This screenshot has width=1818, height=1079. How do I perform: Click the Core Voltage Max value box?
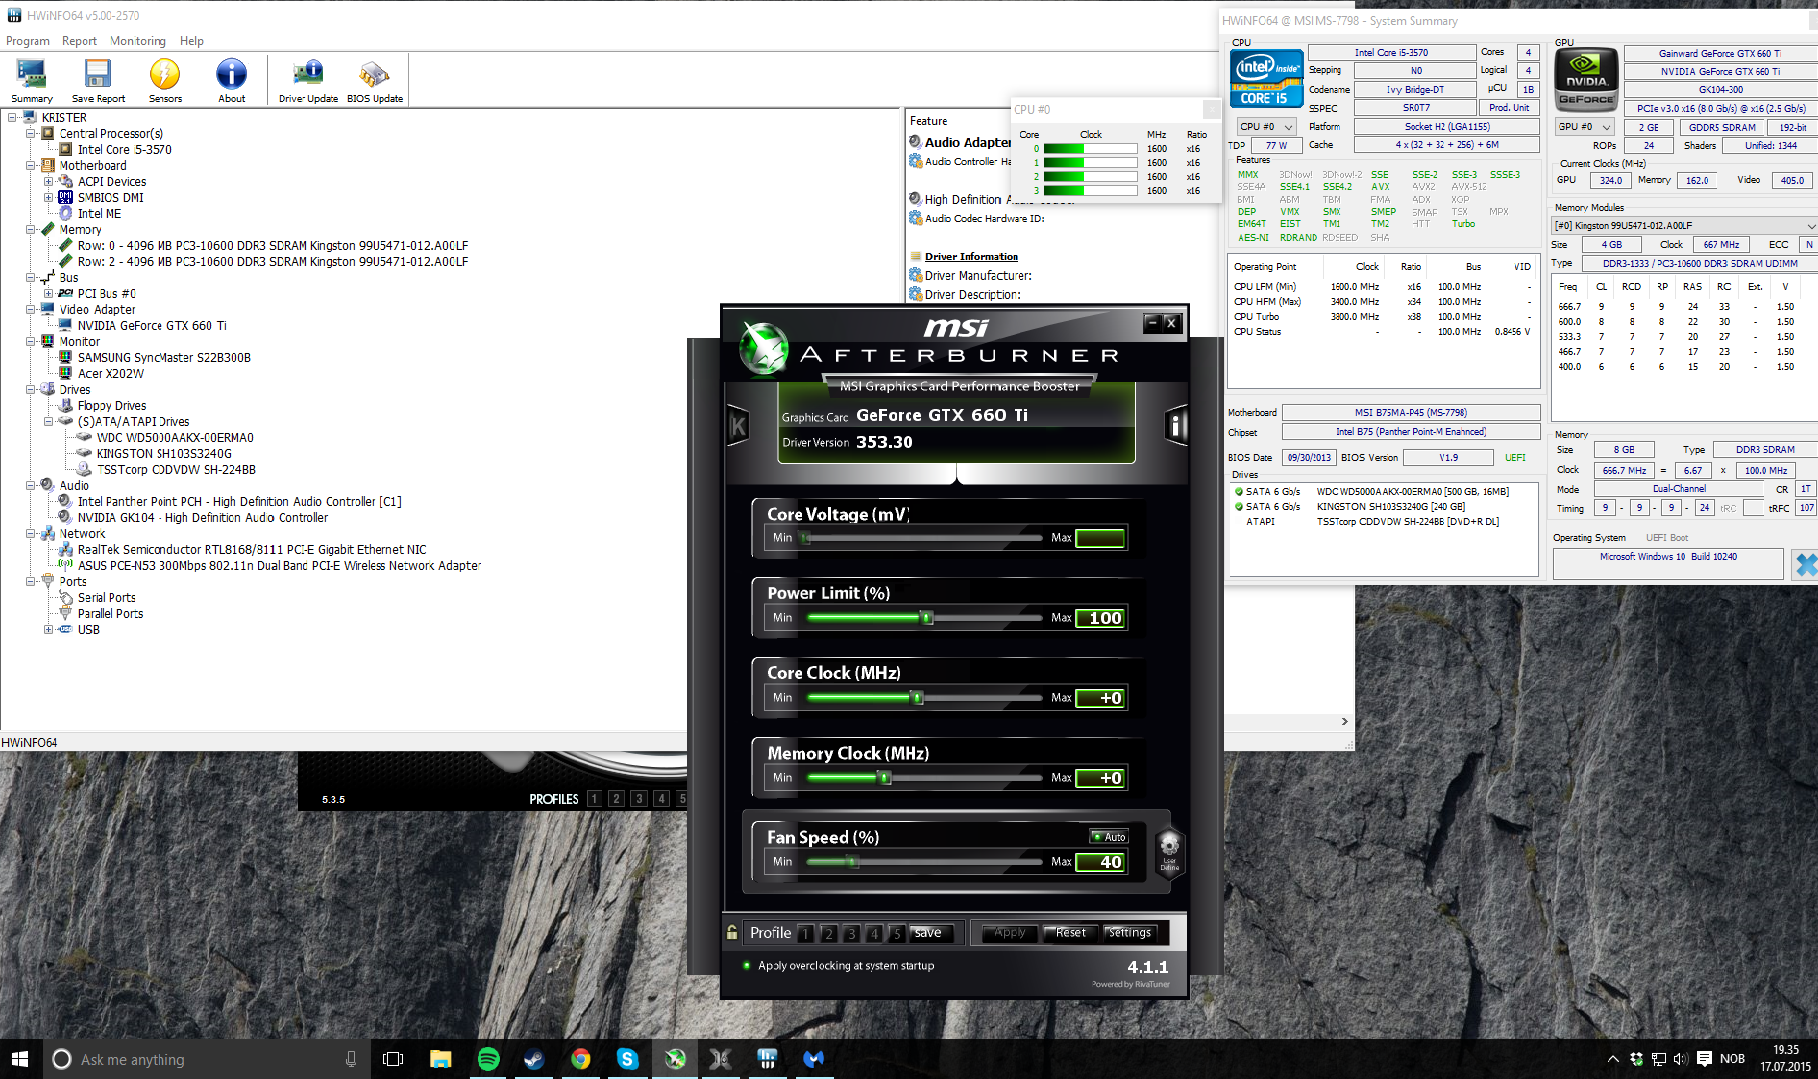(x=1101, y=538)
